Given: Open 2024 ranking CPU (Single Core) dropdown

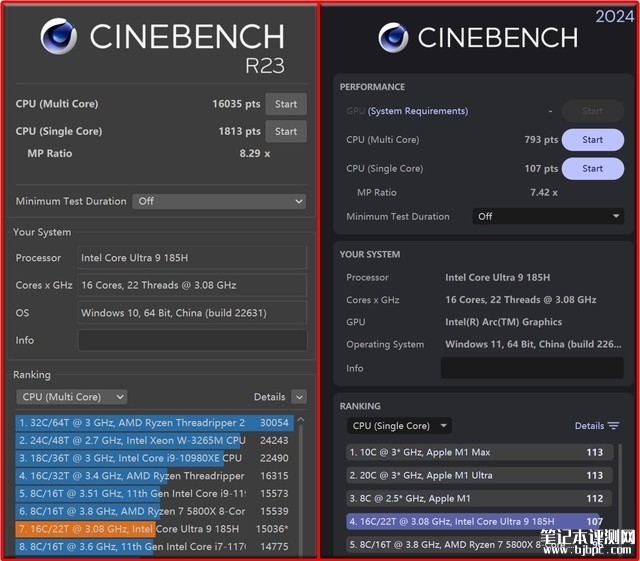Looking at the screenshot, I should coord(399,426).
